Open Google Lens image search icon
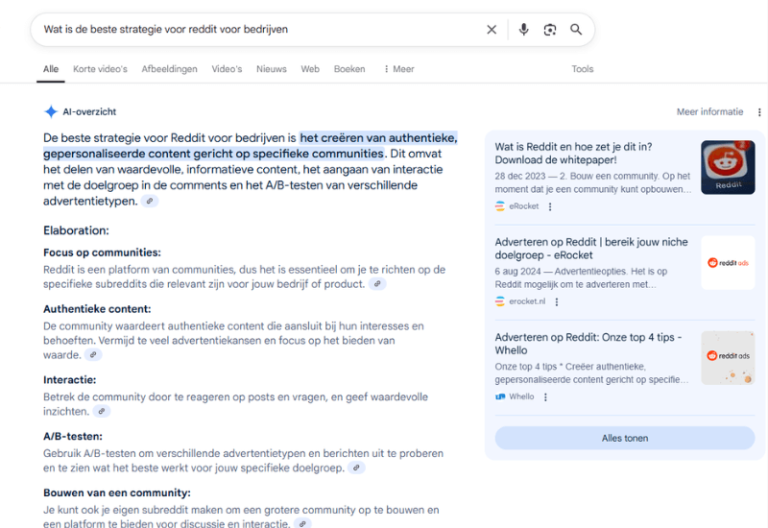The height and width of the screenshot is (528, 768). click(550, 30)
